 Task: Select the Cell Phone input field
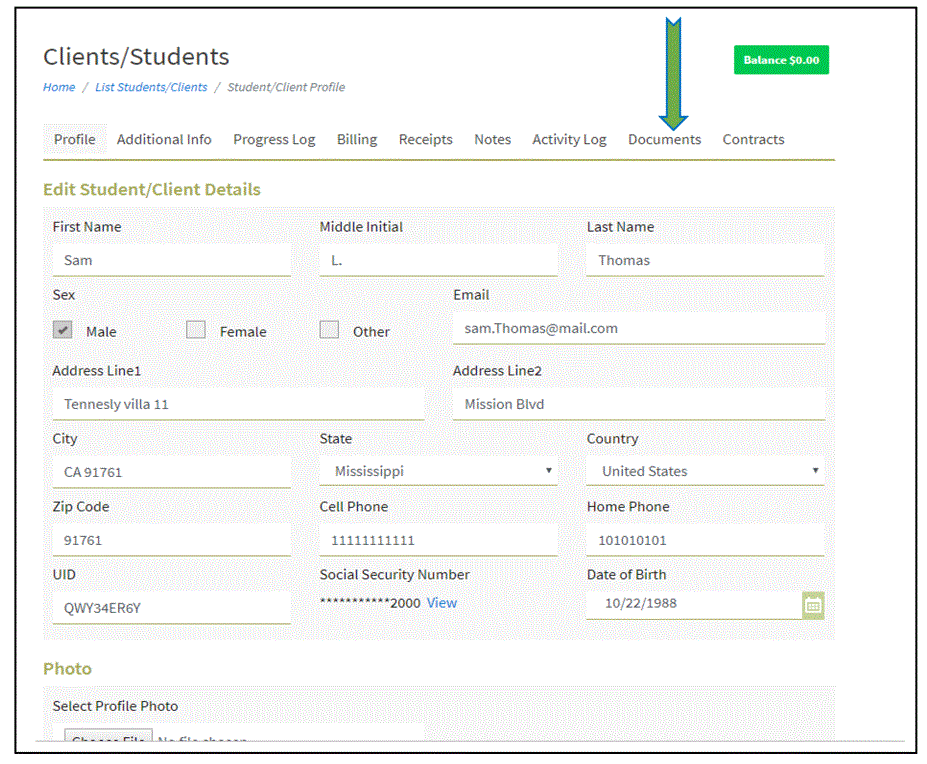[438, 540]
